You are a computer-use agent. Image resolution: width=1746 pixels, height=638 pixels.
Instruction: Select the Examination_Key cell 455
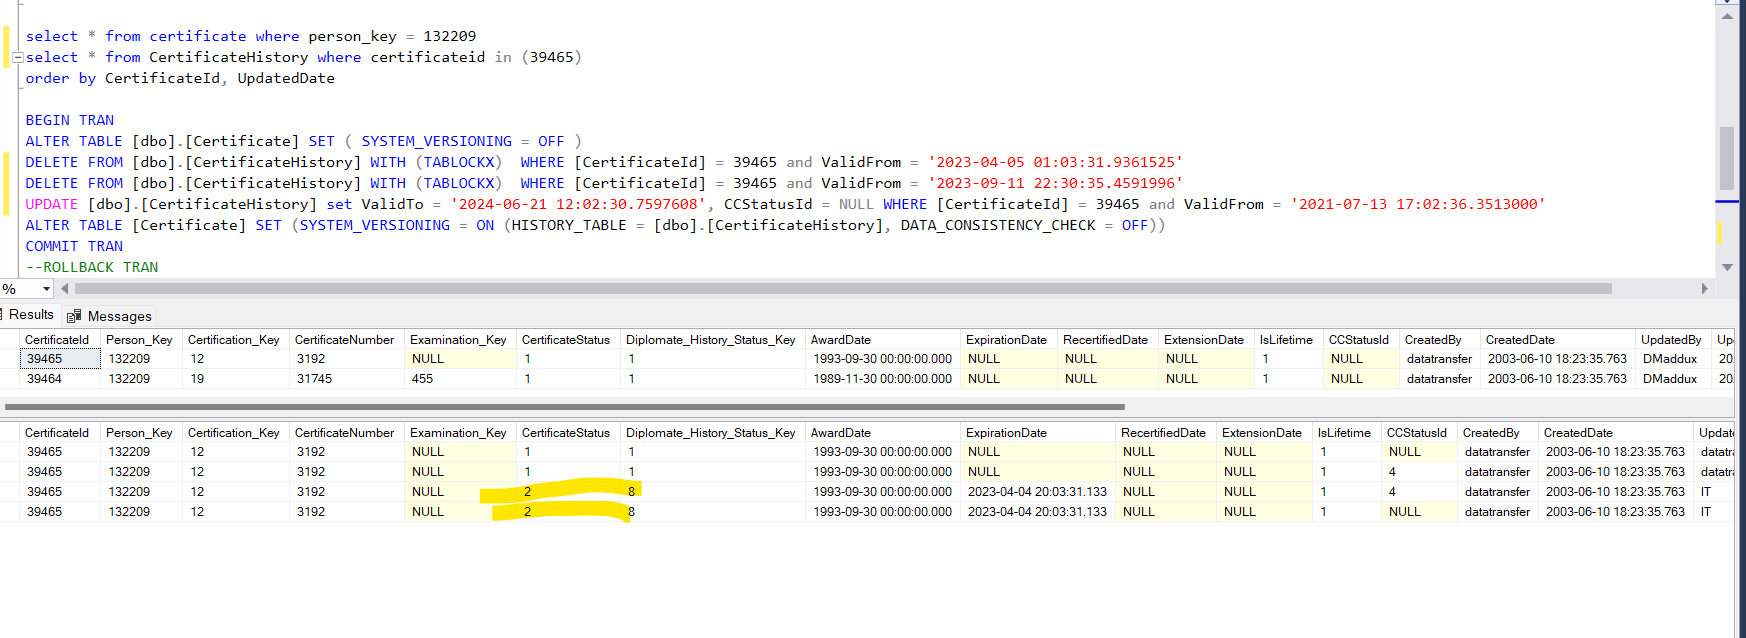(x=461, y=379)
